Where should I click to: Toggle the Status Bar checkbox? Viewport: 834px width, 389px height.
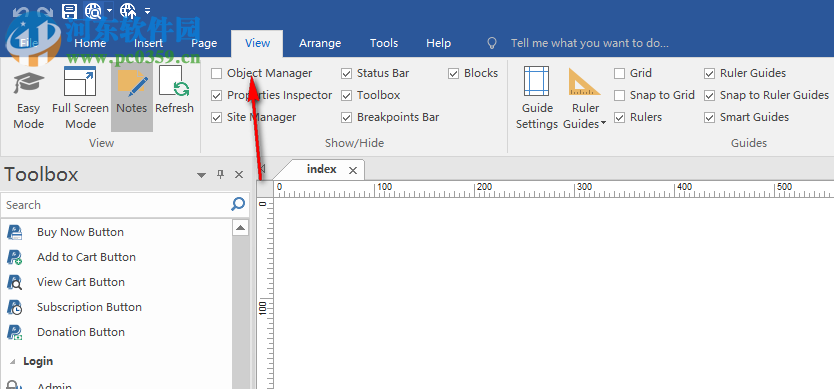347,73
